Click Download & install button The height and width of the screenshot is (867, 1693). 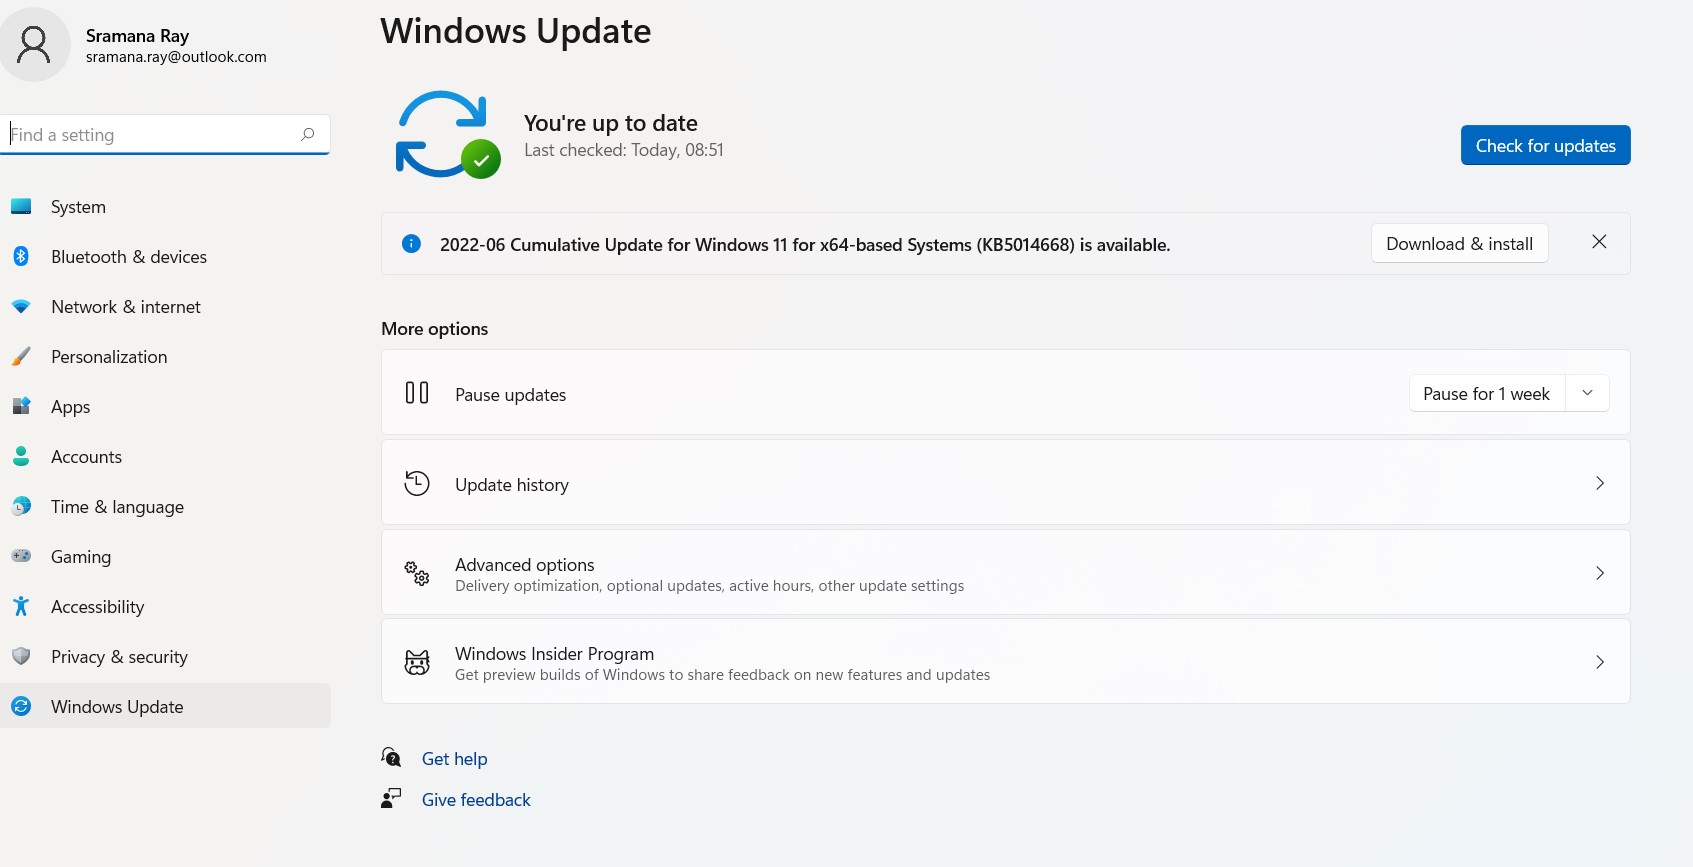1459,243
